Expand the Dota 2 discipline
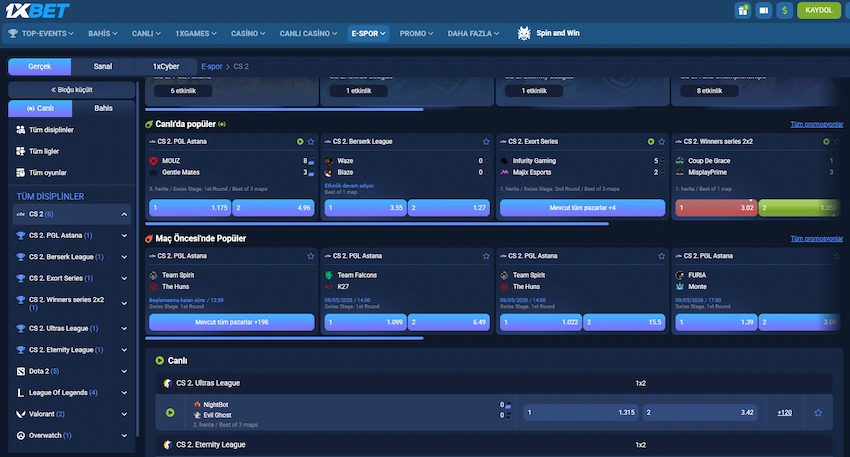Screen dimensions: 850x457 point(124,371)
